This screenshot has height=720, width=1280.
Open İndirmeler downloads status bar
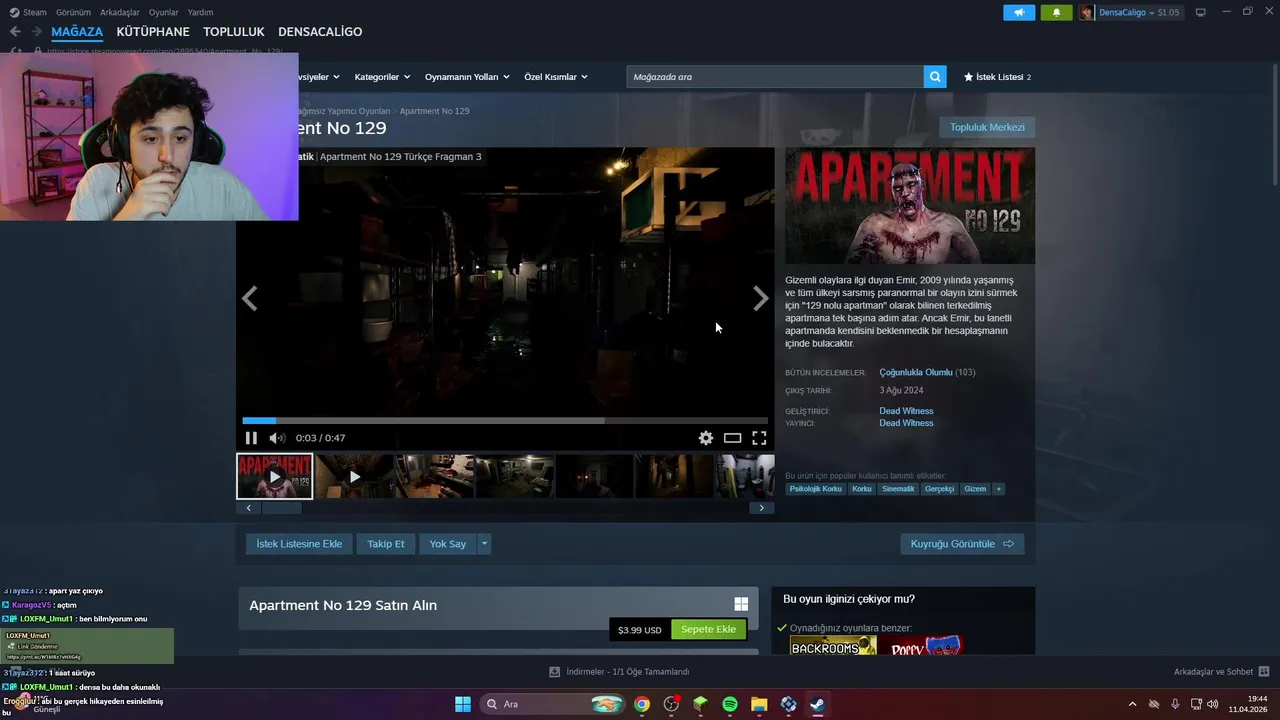pyautogui.click(x=620, y=672)
